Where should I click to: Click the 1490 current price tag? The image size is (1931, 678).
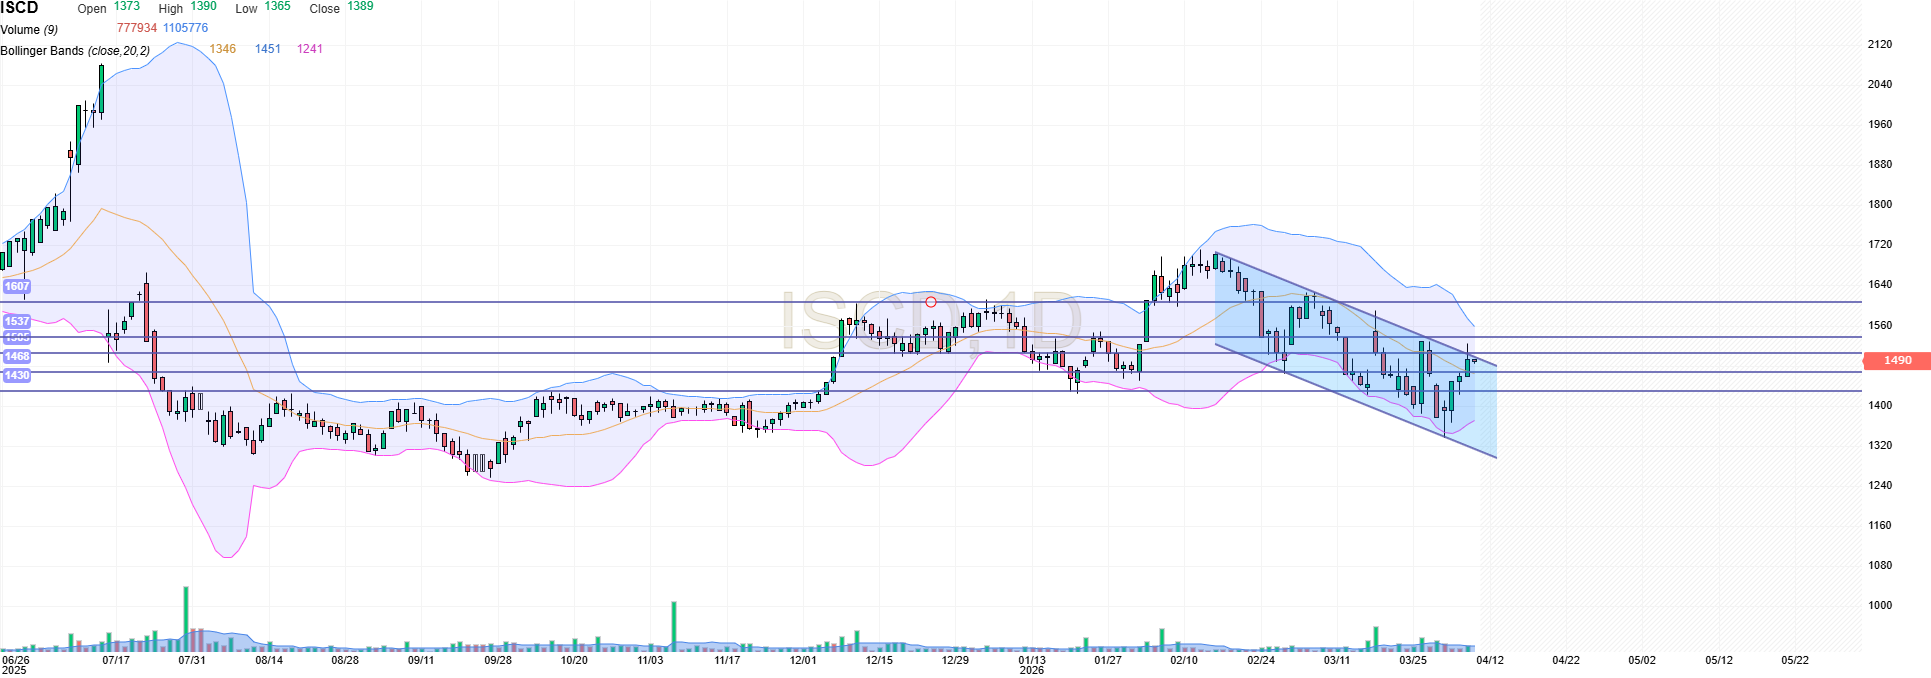click(x=1897, y=360)
